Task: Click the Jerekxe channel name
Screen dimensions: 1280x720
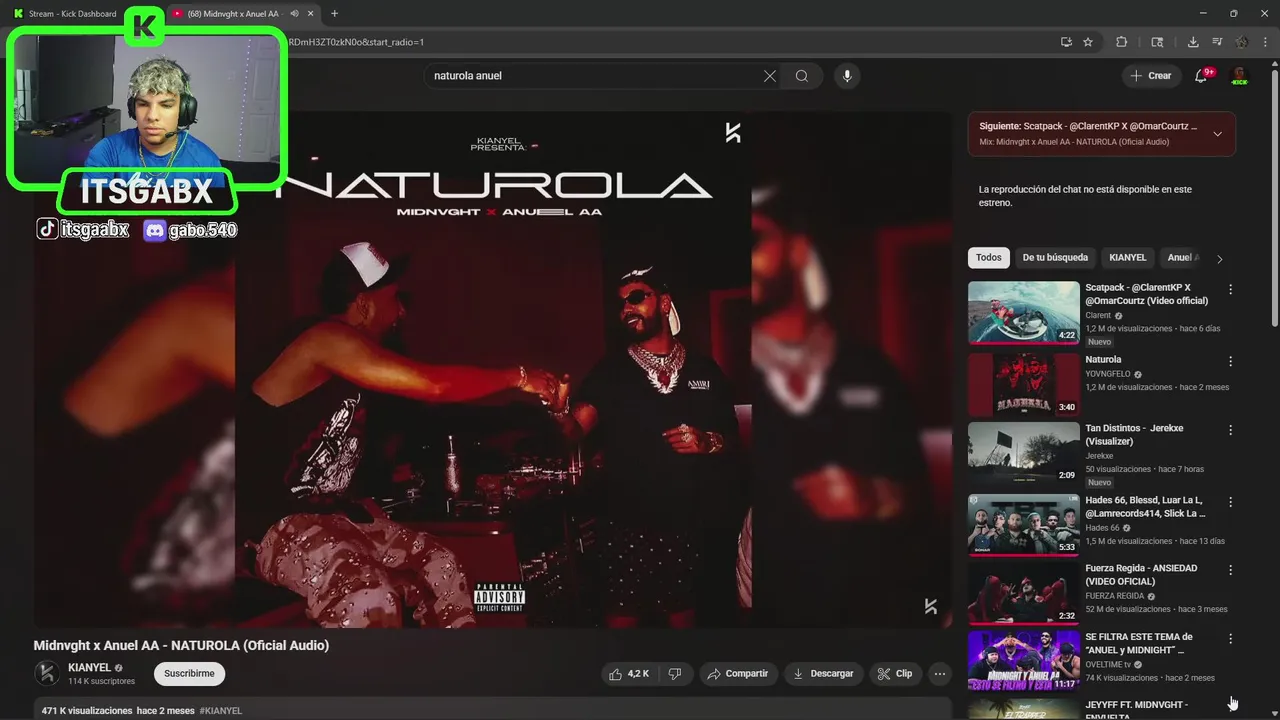Action: tap(1100, 456)
